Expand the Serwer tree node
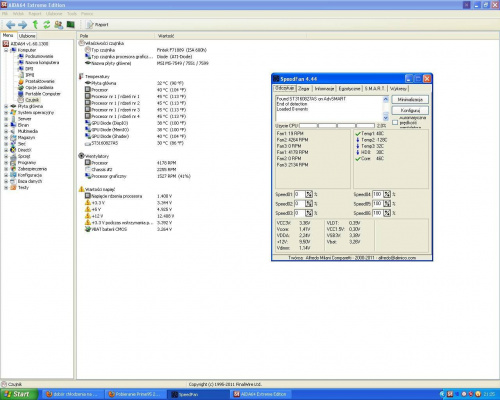This screenshot has width=500, height=400. [x=6, y=119]
